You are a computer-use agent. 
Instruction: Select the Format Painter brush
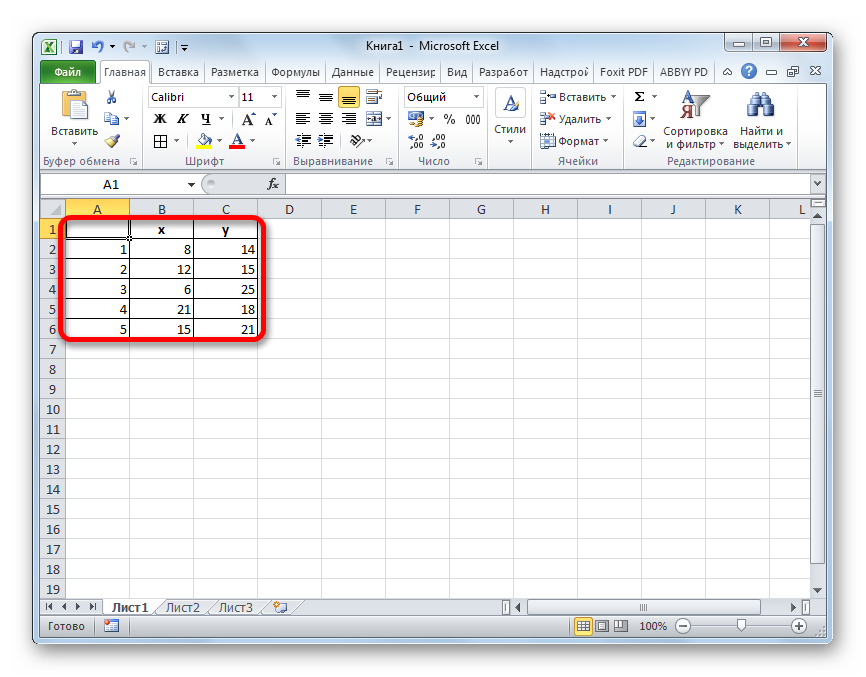pos(112,141)
